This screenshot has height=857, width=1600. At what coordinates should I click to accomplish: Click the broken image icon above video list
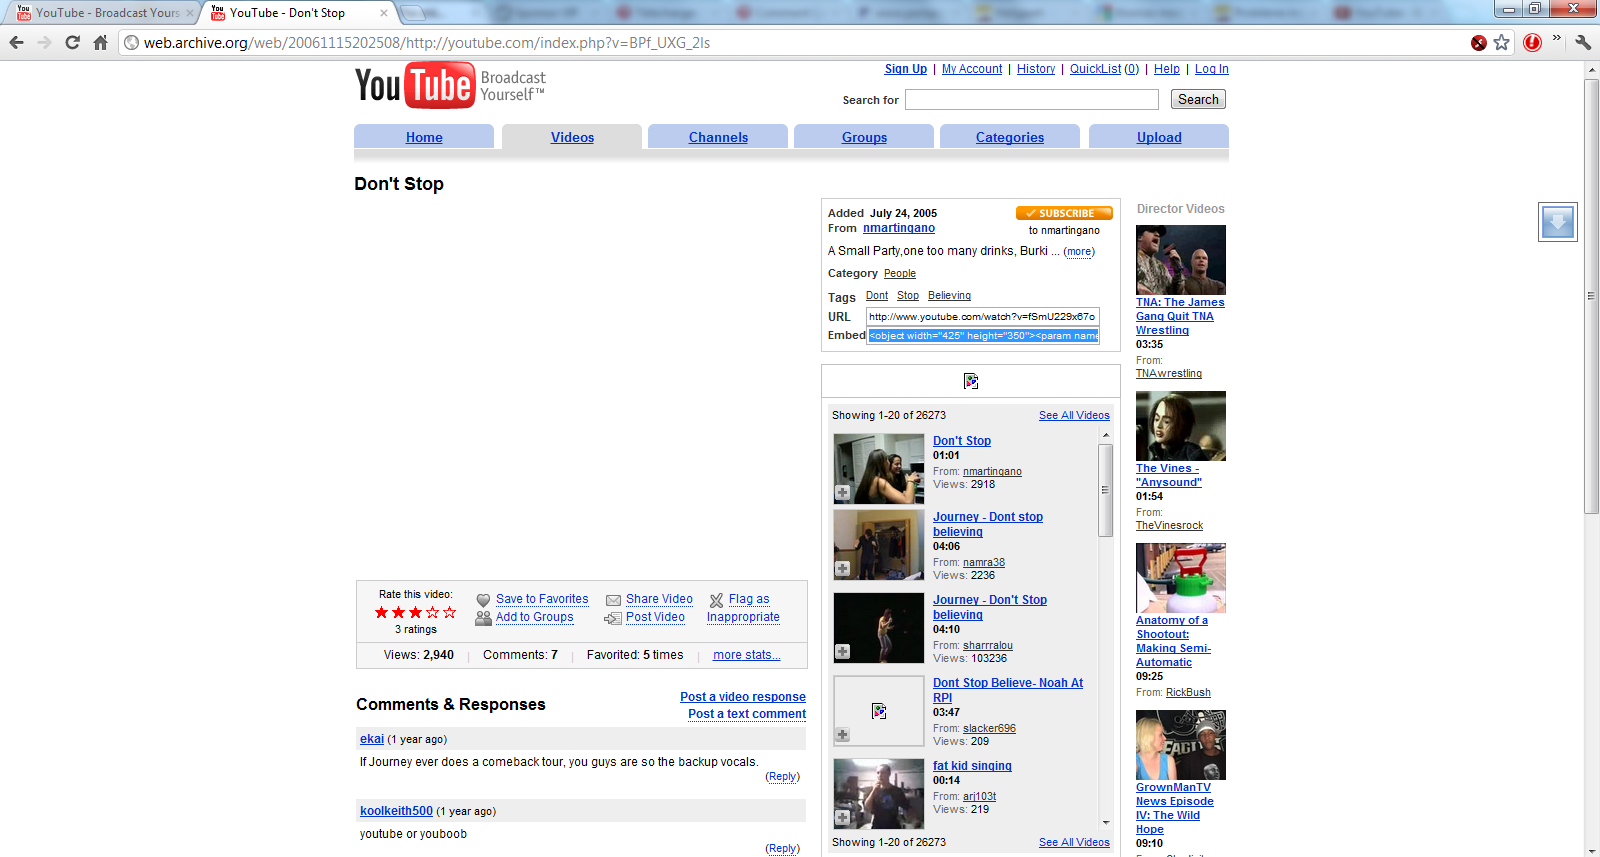point(970,381)
